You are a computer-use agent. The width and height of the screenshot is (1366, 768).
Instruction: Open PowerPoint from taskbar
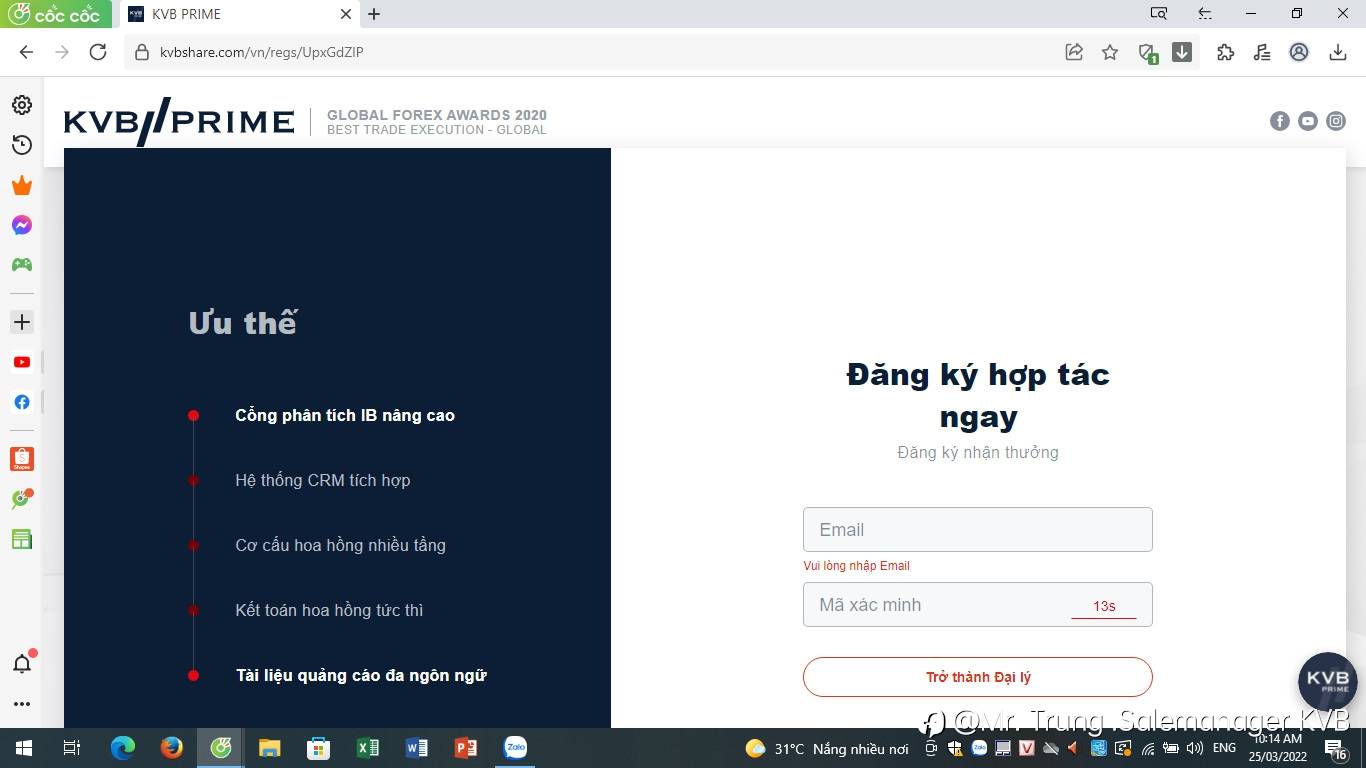(465, 748)
